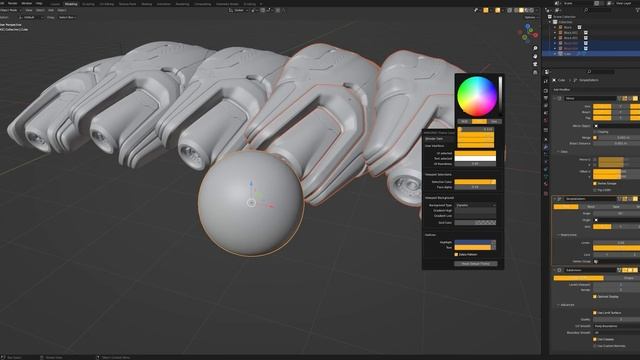The width and height of the screenshot is (640, 360).
Task: Open the View Layer properties tab
Action: 546,105
